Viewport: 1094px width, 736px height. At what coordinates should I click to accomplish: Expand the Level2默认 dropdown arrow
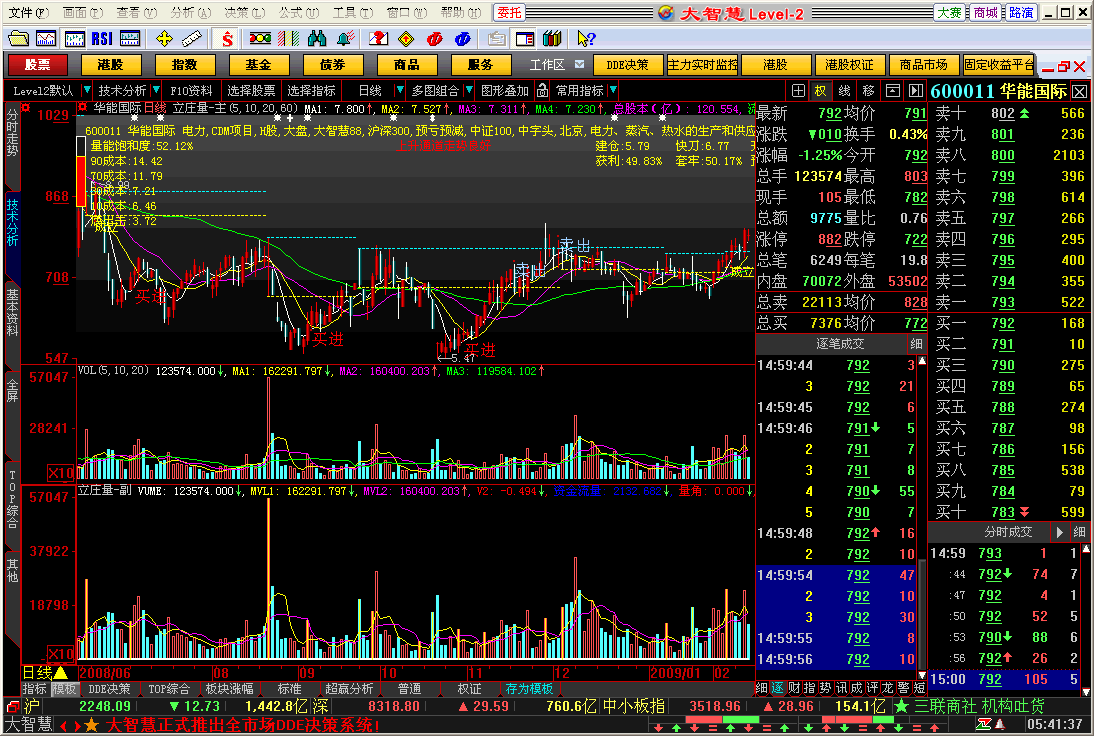tap(87, 91)
